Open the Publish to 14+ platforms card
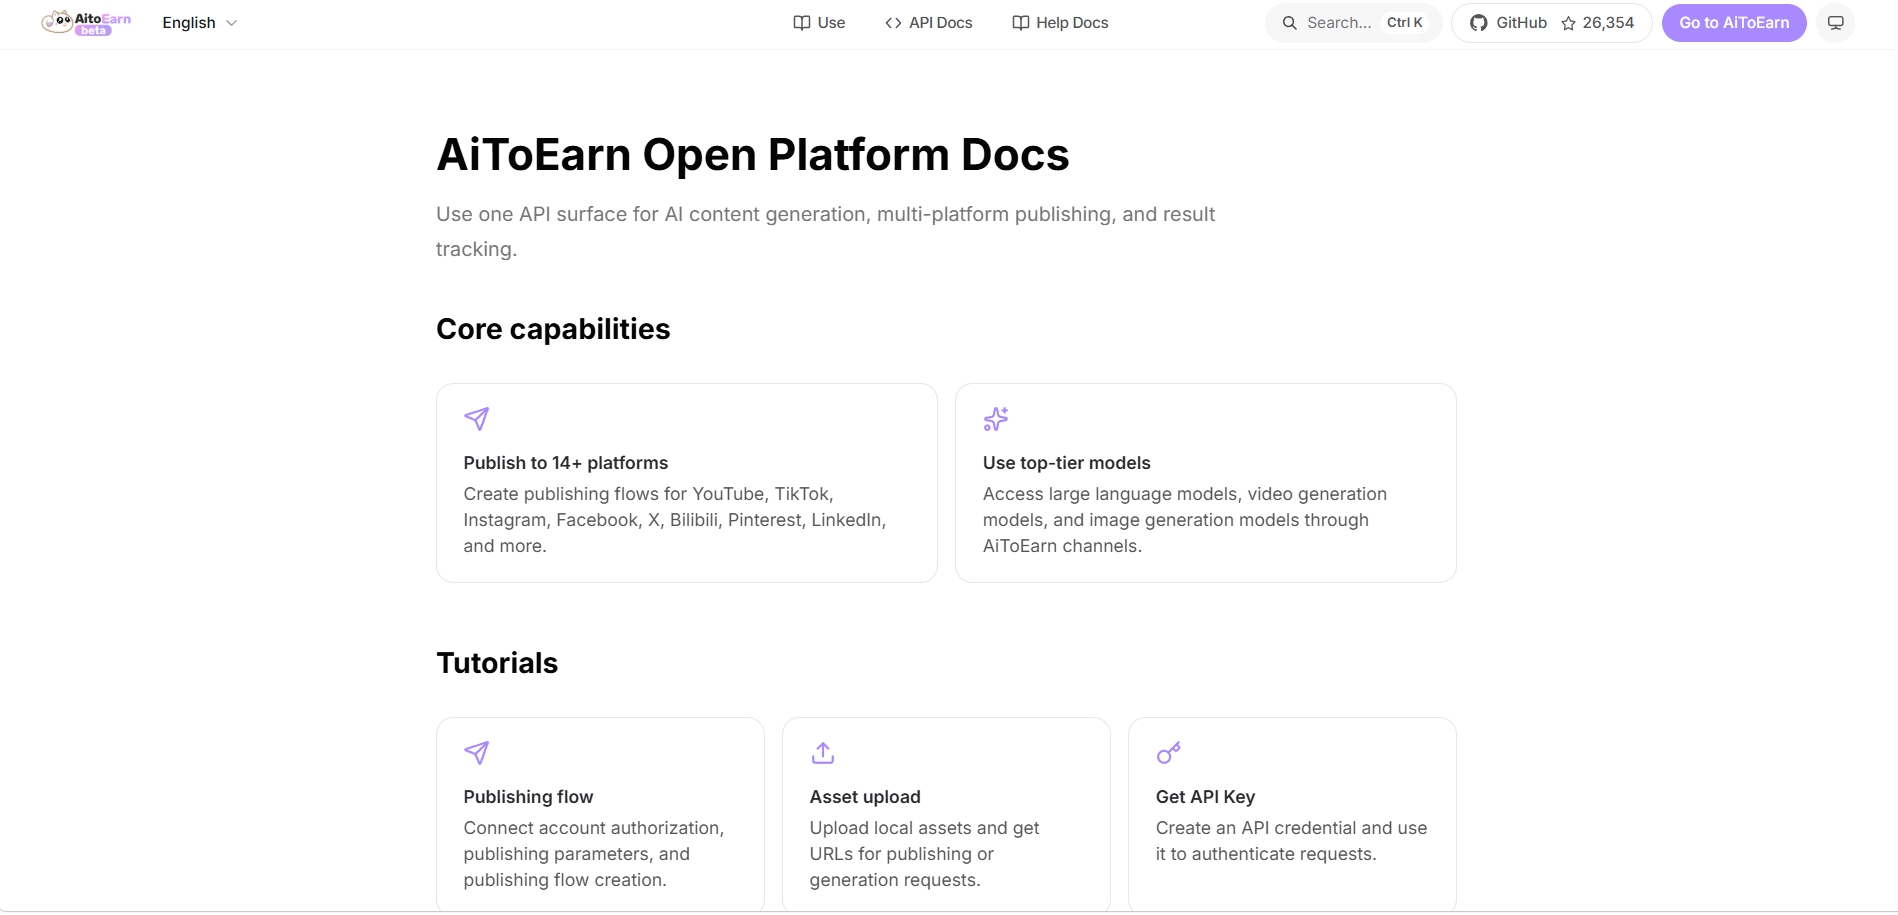The width and height of the screenshot is (1898, 915). click(x=687, y=483)
